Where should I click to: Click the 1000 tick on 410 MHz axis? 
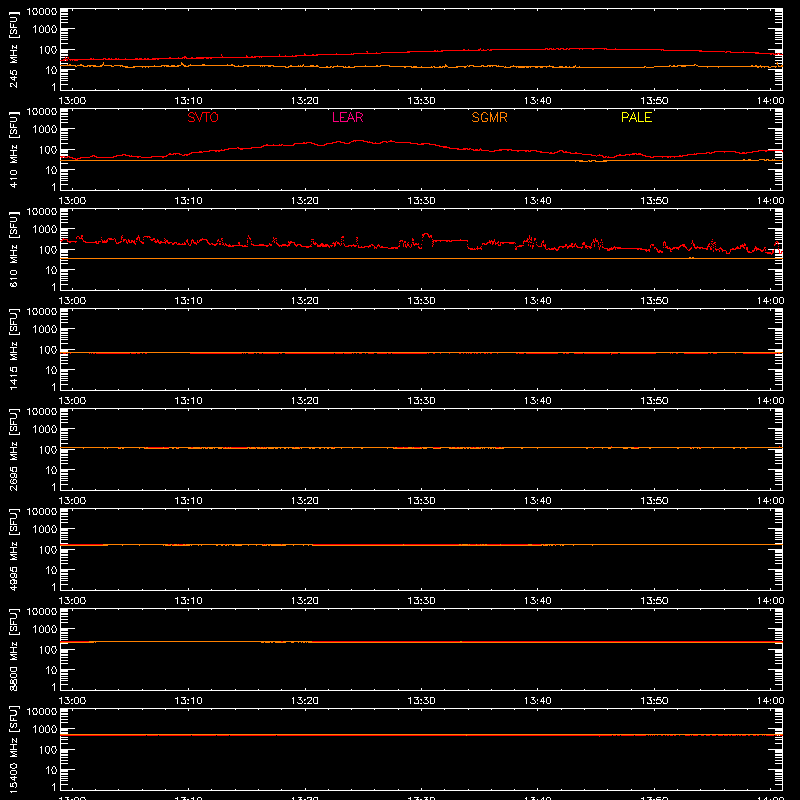click(x=45, y=130)
